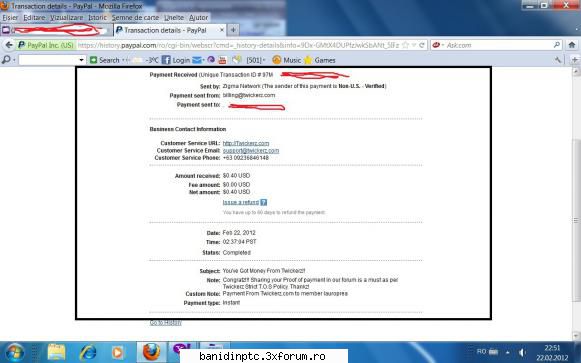Open the toolbar search field dropdown arrow
The height and width of the screenshot is (363, 581).
pyautogui.click(x=81, y=60)
